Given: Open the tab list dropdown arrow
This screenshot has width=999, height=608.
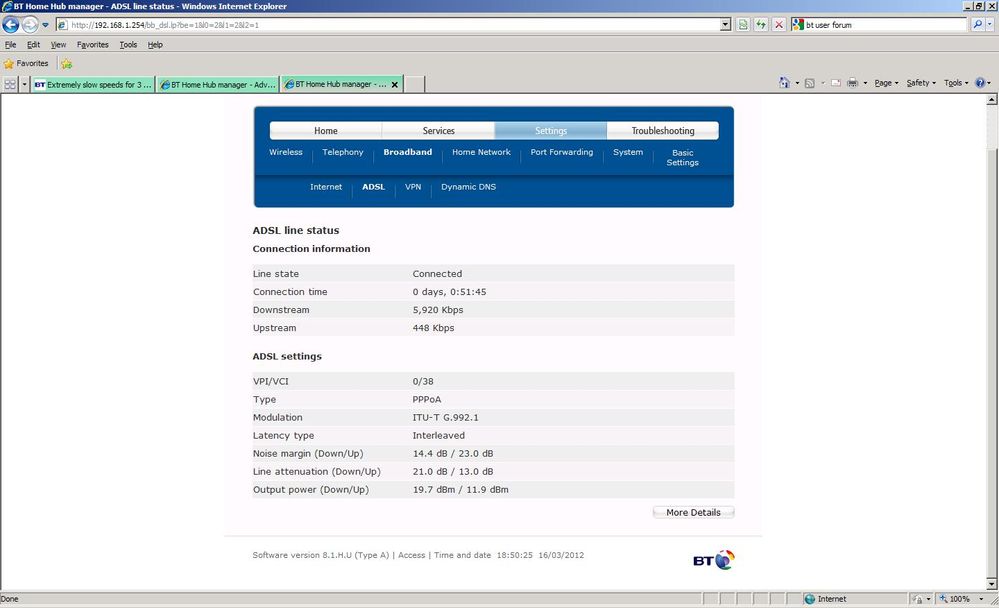Looking at the screenshot, I should [24, 84].
